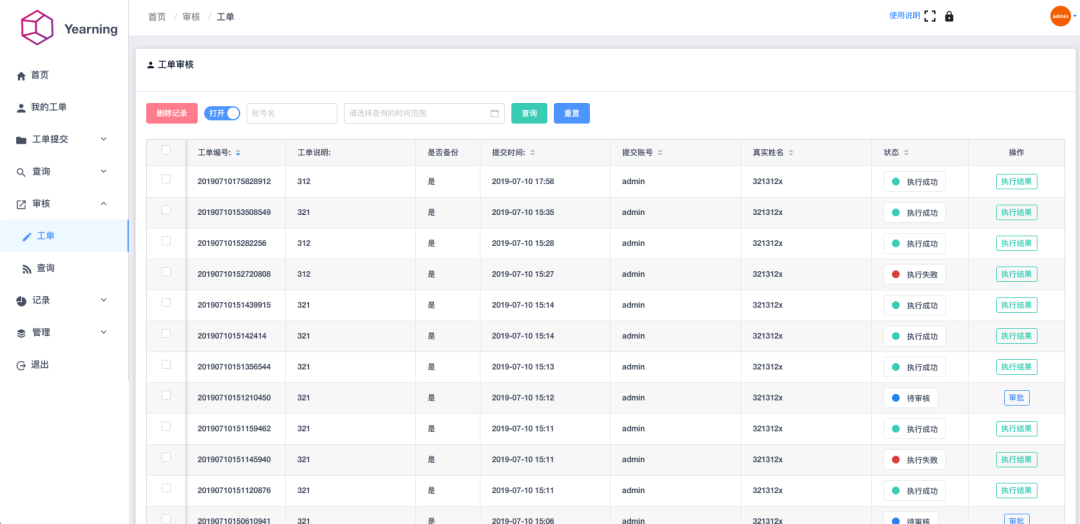Check the box for order 20190710151145940

pos(166,457)
